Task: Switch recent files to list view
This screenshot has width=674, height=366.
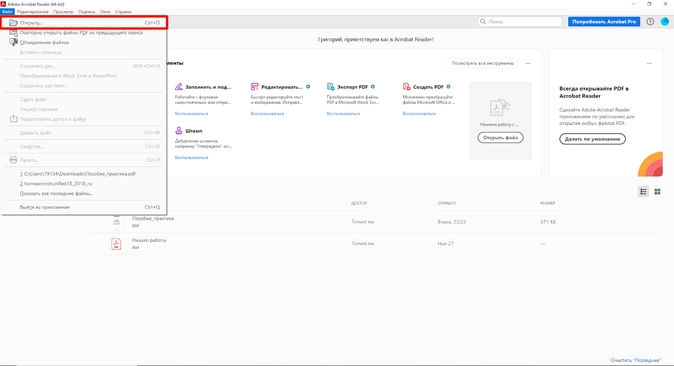Action: (x=643, y=192)
